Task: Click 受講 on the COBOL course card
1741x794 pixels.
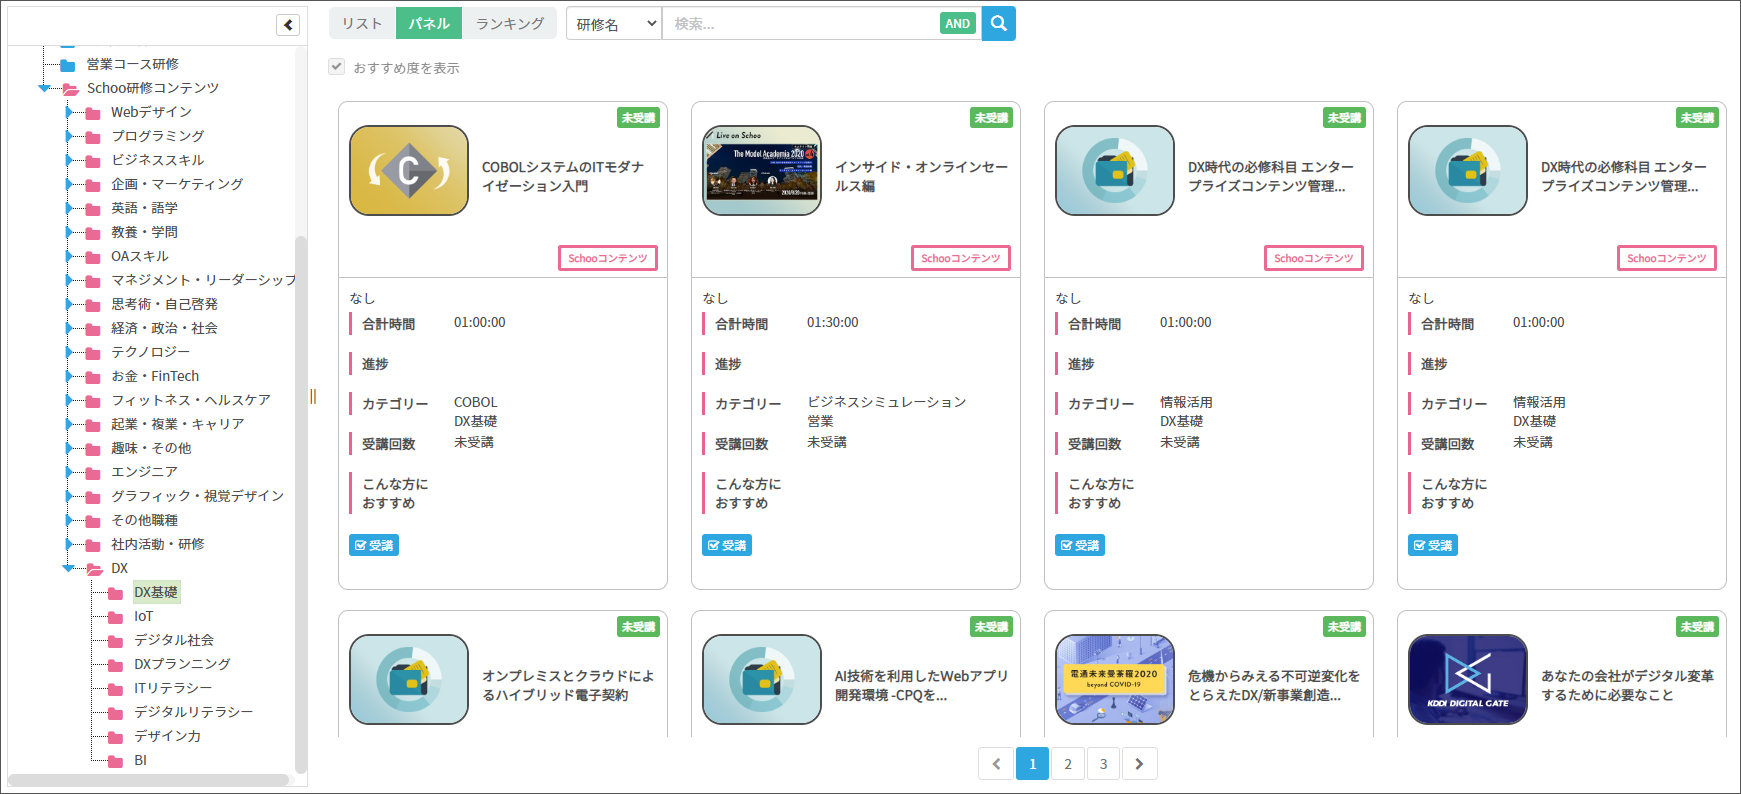Action: (x=374, y=545)
